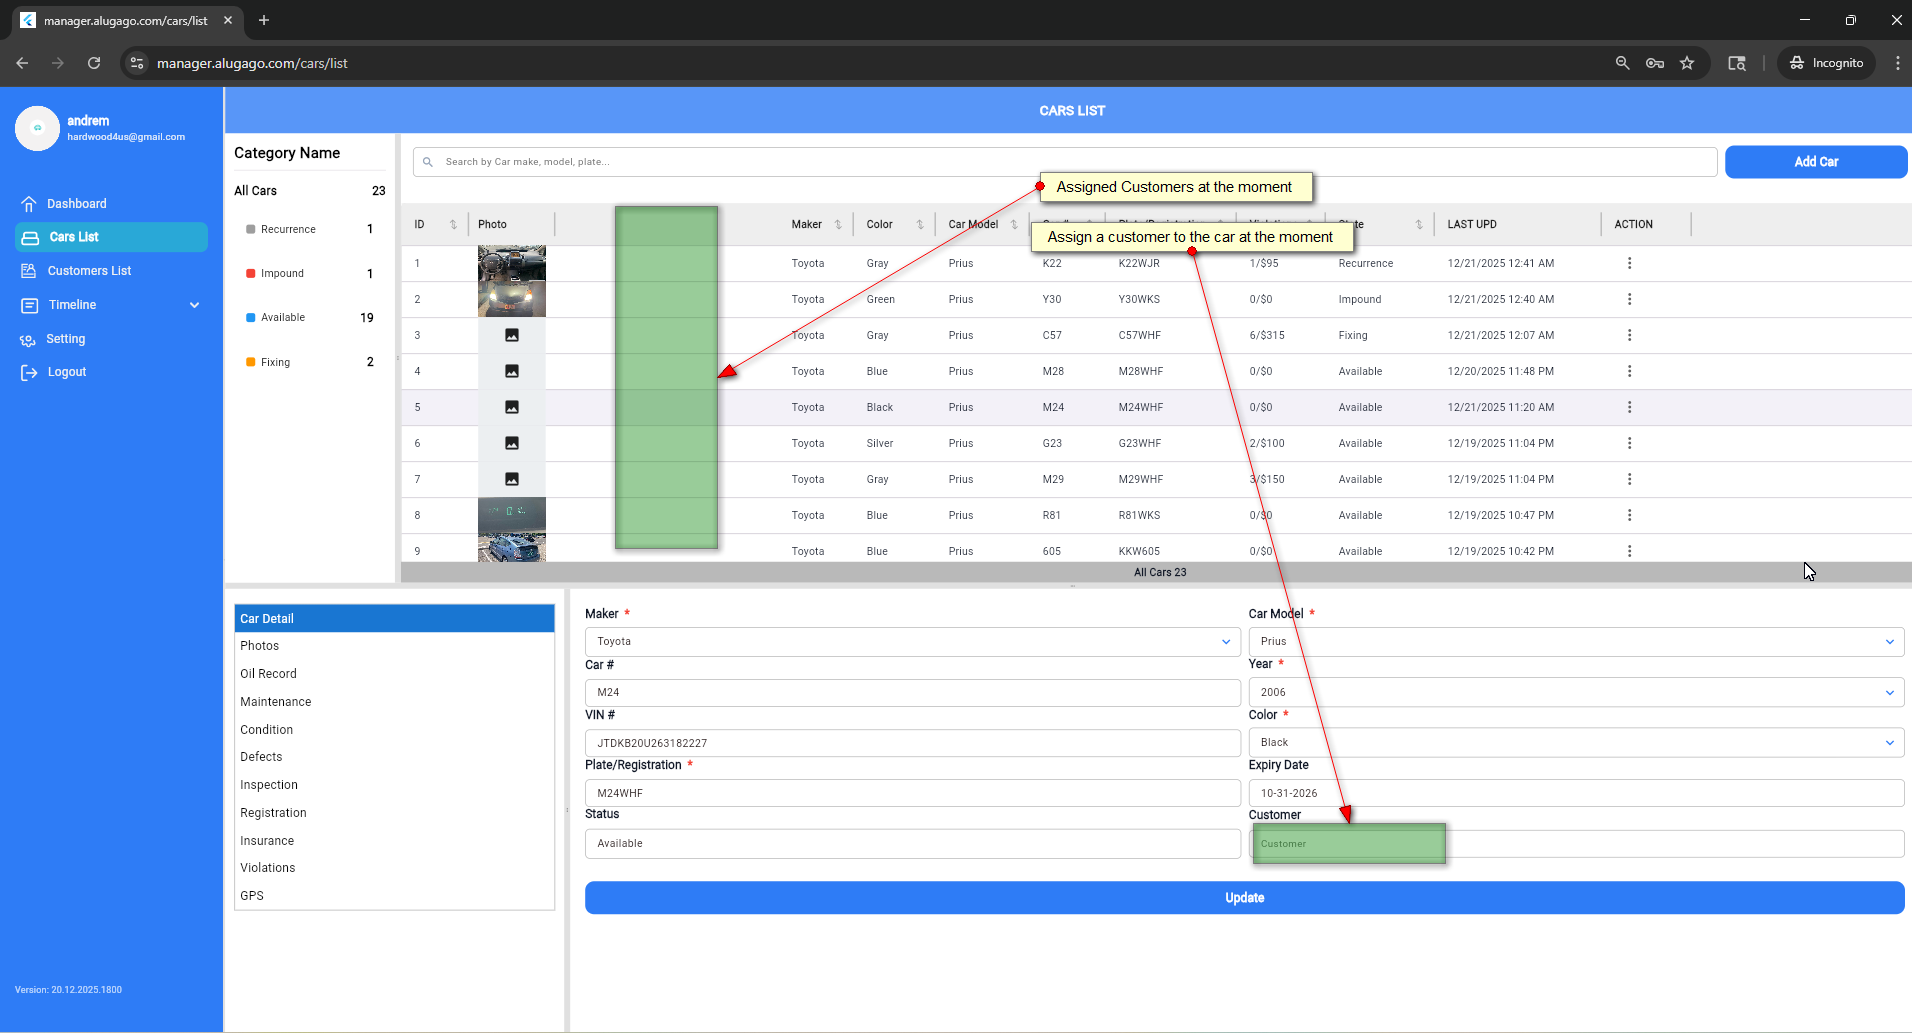
Task: Open the Setting gear in sidebar
Action: pos(28,340)
